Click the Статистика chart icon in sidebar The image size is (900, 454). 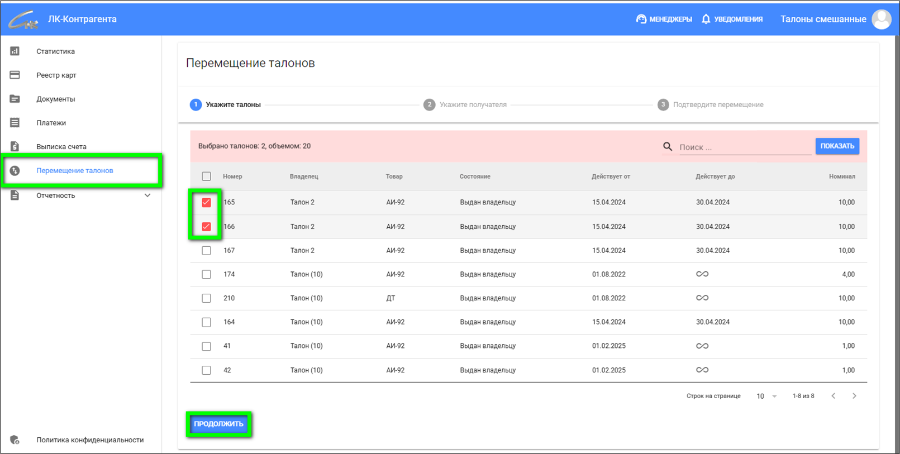point(15,51)
